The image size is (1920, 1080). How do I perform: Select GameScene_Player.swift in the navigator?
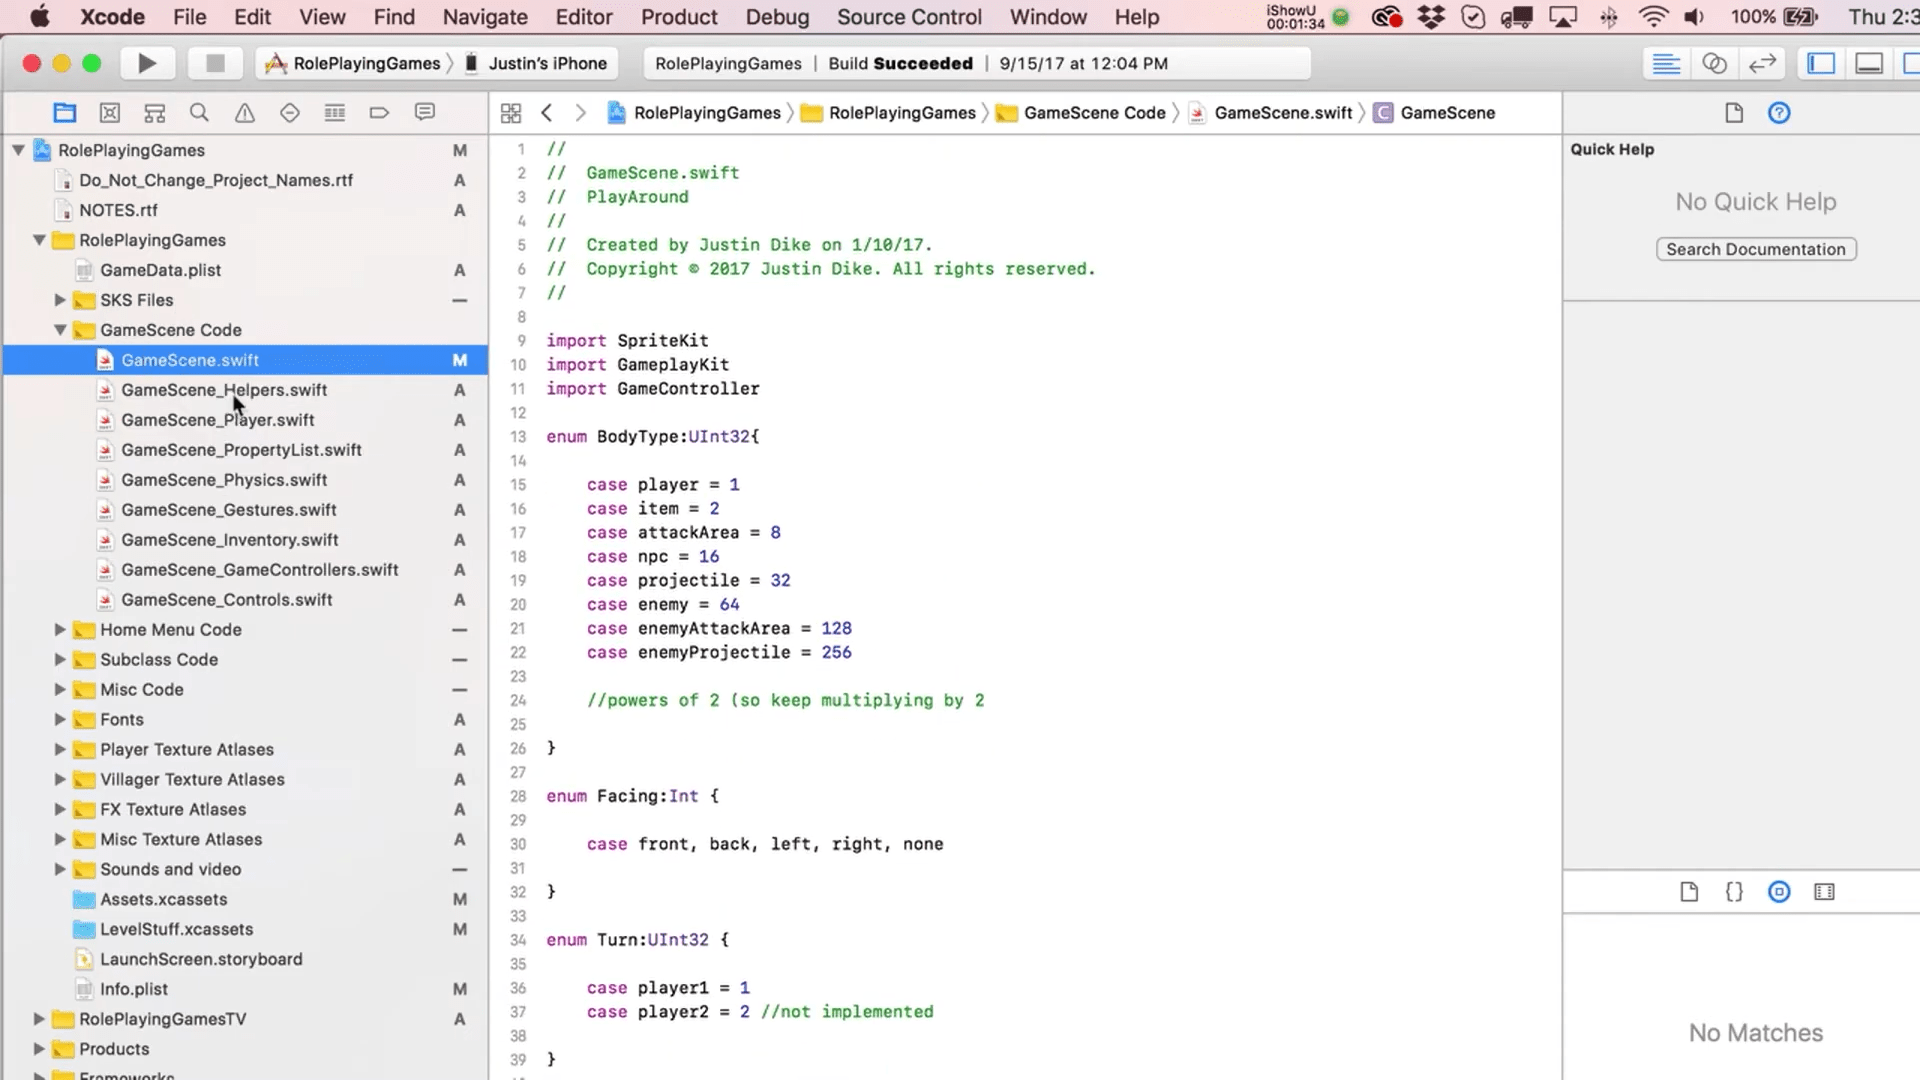217,420
